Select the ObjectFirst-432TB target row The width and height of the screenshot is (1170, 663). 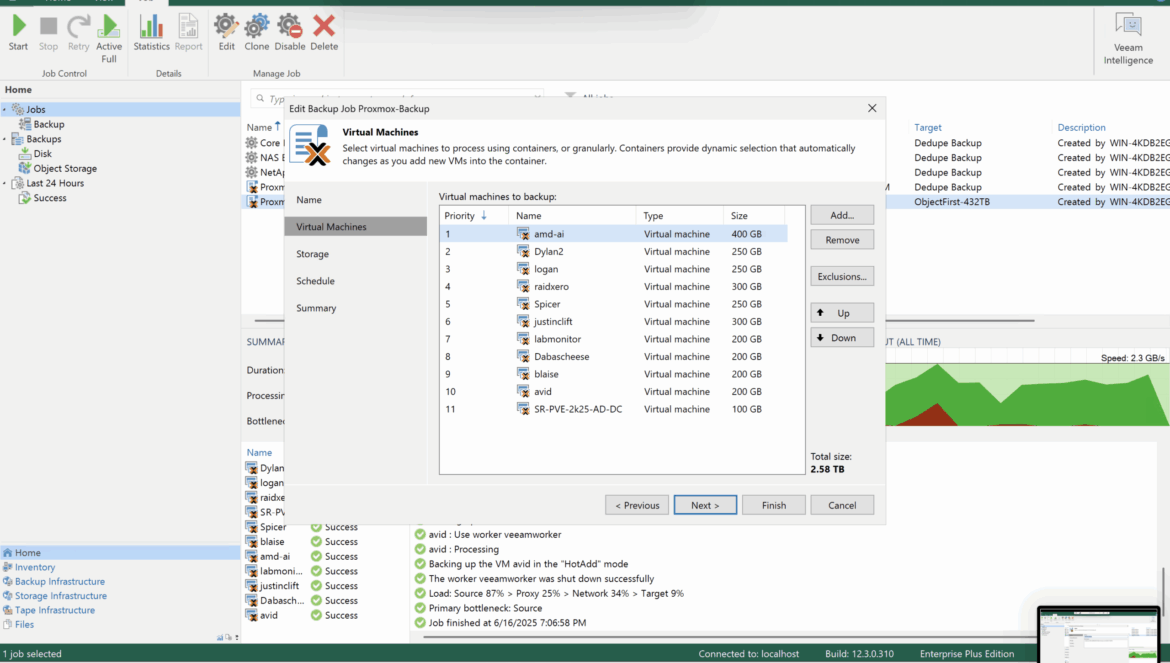coord(952,202)
